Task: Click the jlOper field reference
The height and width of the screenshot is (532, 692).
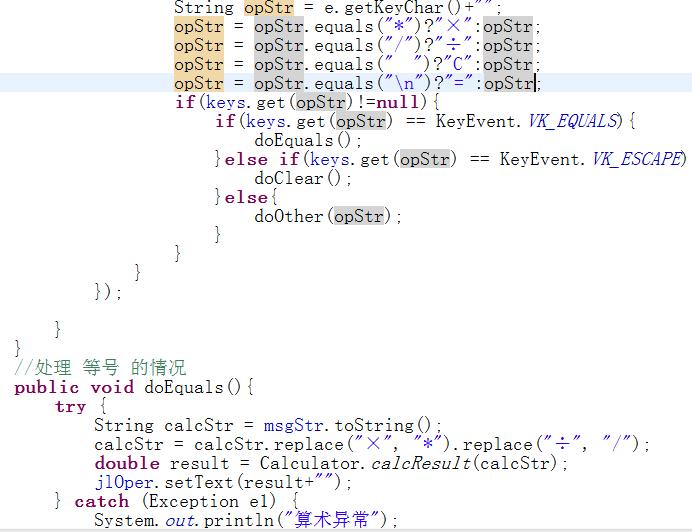Action: 124,483
